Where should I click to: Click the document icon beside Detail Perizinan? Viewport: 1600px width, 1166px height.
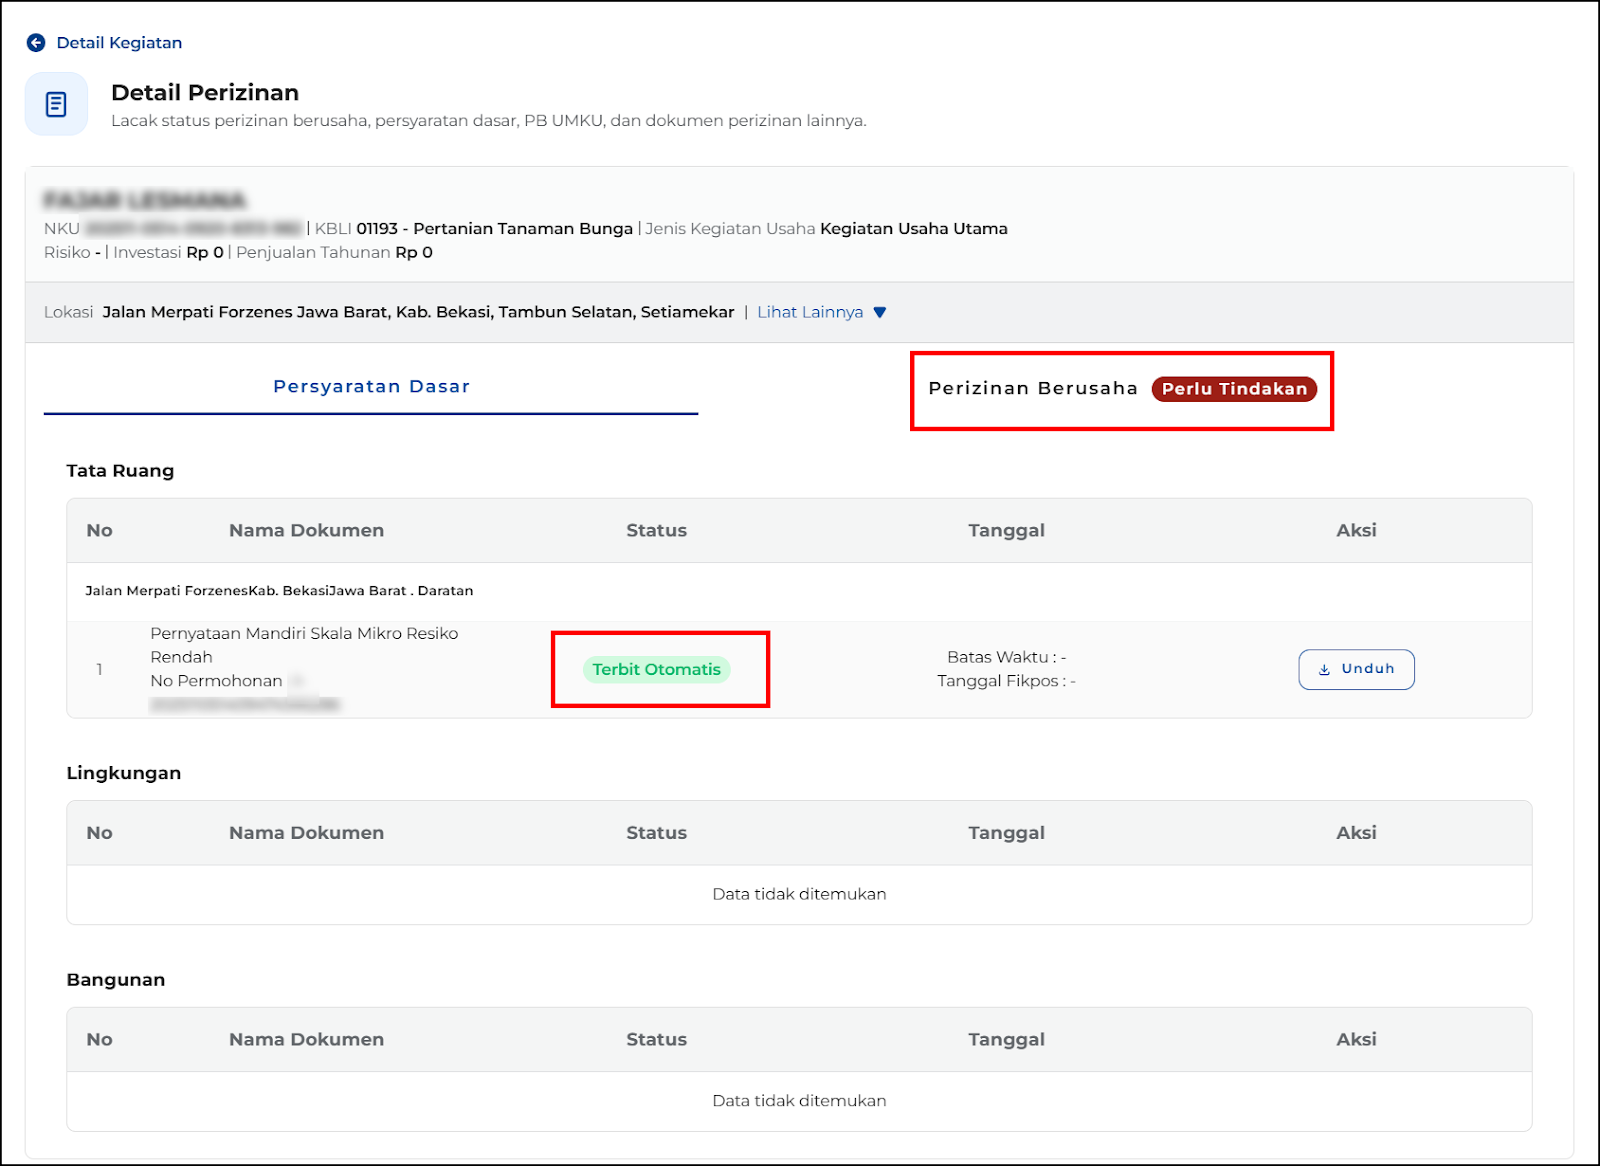coord(56,104)
